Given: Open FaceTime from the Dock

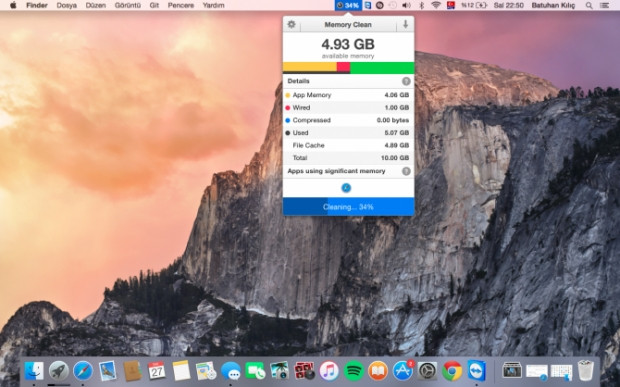Looking at the screenshot, I should point(255,371).
